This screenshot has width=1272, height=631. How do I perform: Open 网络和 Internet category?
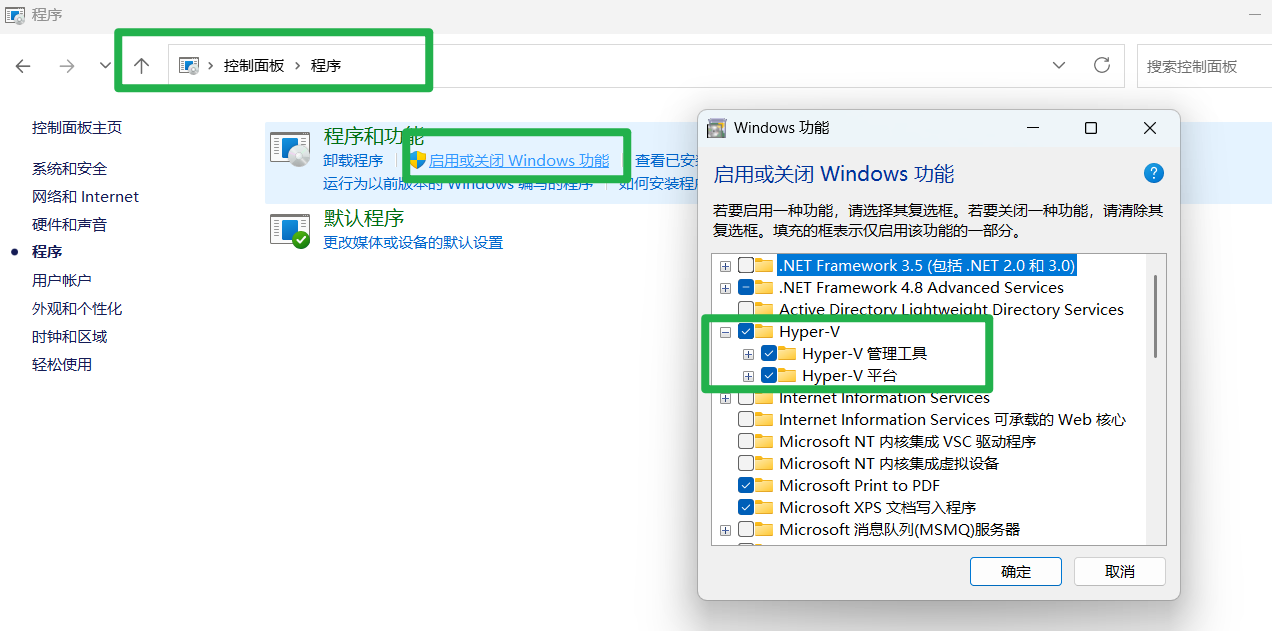[85, 197]
